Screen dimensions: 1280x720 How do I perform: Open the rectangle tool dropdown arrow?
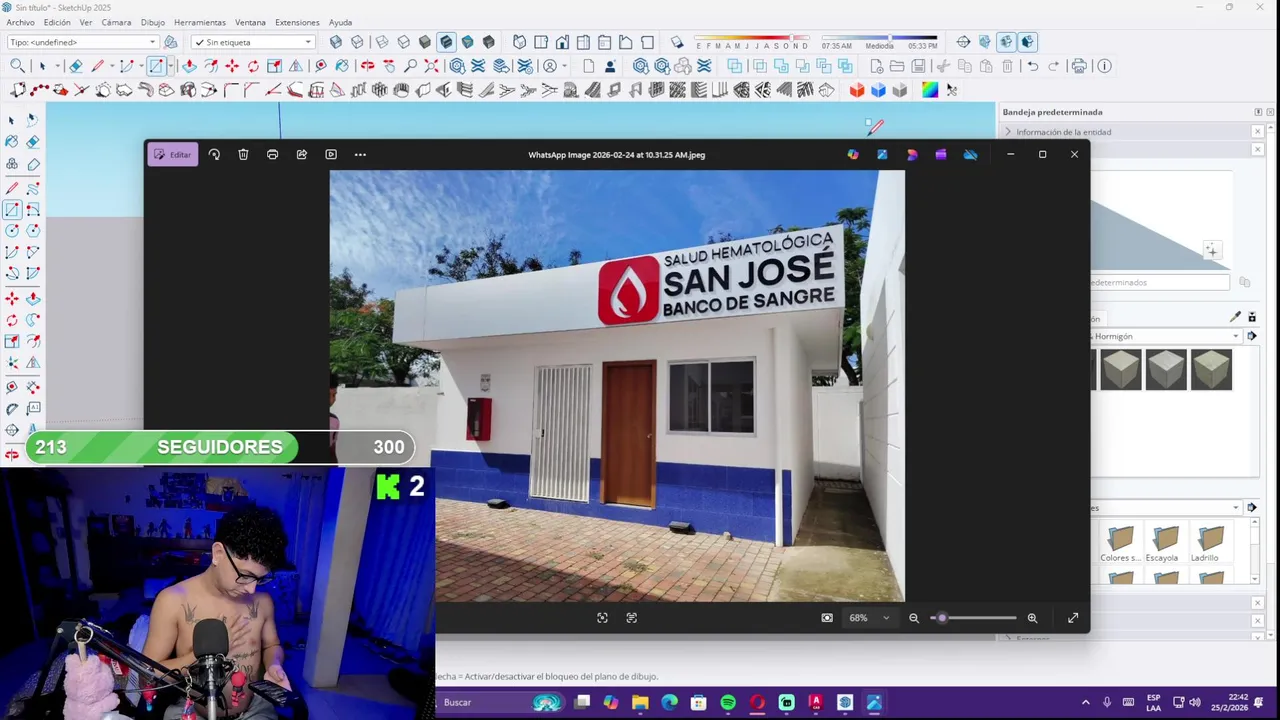171,66
